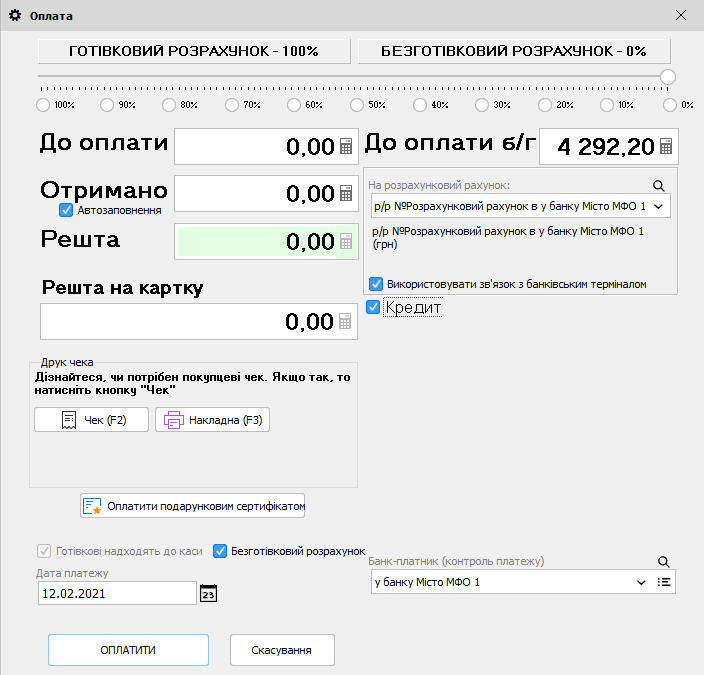Print receipt with Чек (F2) button
The width and height of the screenshot is (704, 675).
(x=92, y=420)
